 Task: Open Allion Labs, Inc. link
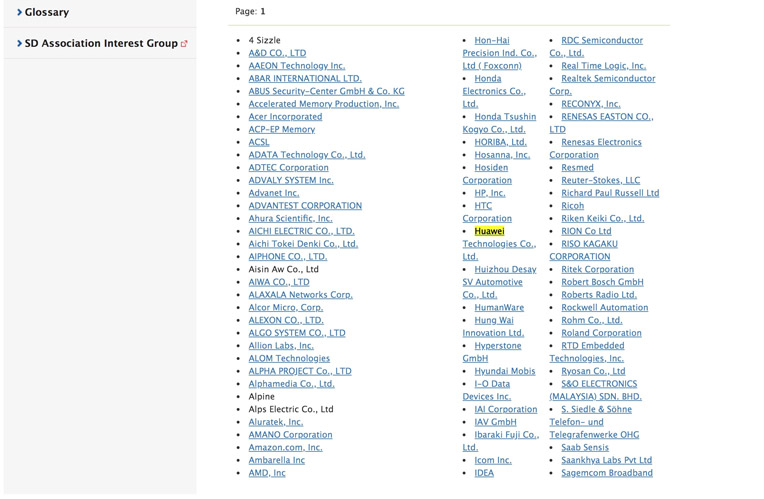281,345
